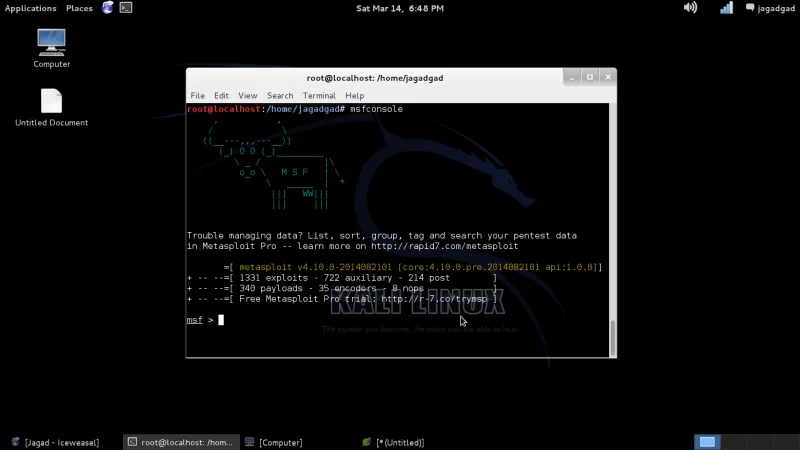The image size is (800, 450).
Task: Open the terminal Edit menu
Action: [x=221, y=95]
